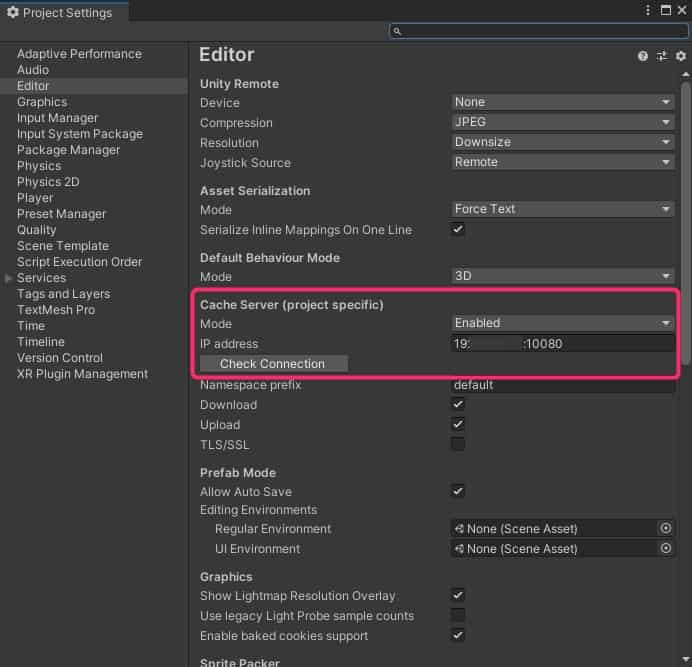The width and height of the screenshot is (692, 667).
Task: Toggle the Allow Auto Save checkbox
Action: [458, 490]
